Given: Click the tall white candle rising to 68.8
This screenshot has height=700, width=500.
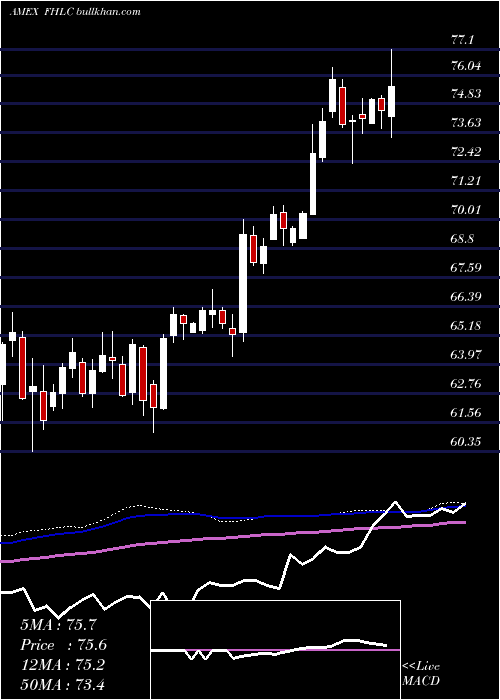Looking at the screenshot, I should point(243,281).
